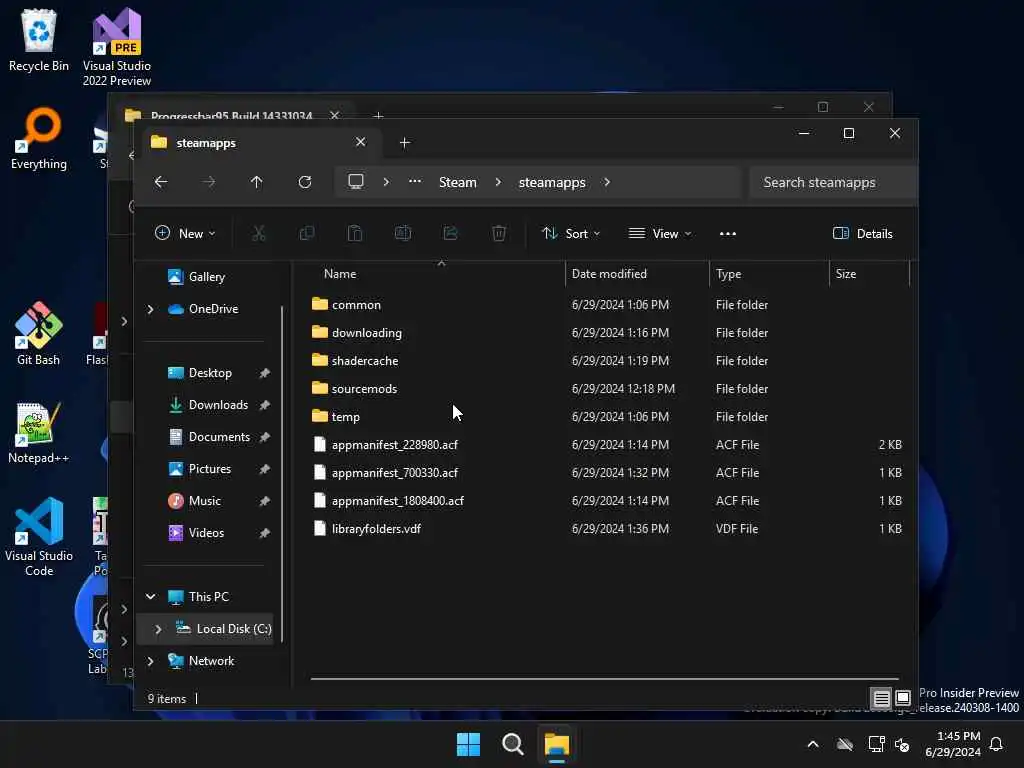Image resolution: width=1024 pixels, height=768 pixels.
Task: Collapse the This PC tree node
Action: coord(150,597)
